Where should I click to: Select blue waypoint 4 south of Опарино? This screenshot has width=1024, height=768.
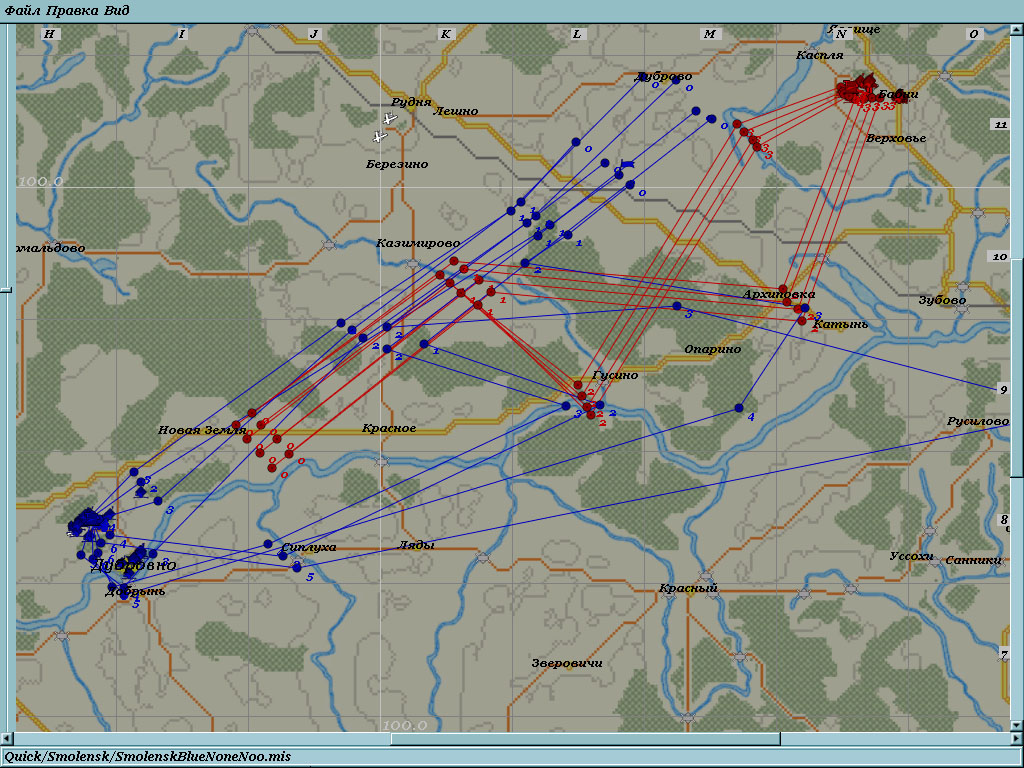coord(739,408)
